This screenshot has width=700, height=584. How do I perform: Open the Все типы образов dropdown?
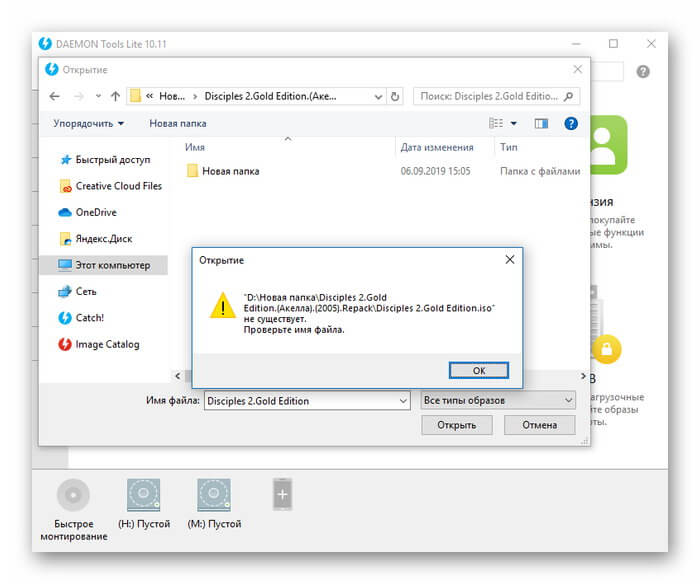pos(497,400)
